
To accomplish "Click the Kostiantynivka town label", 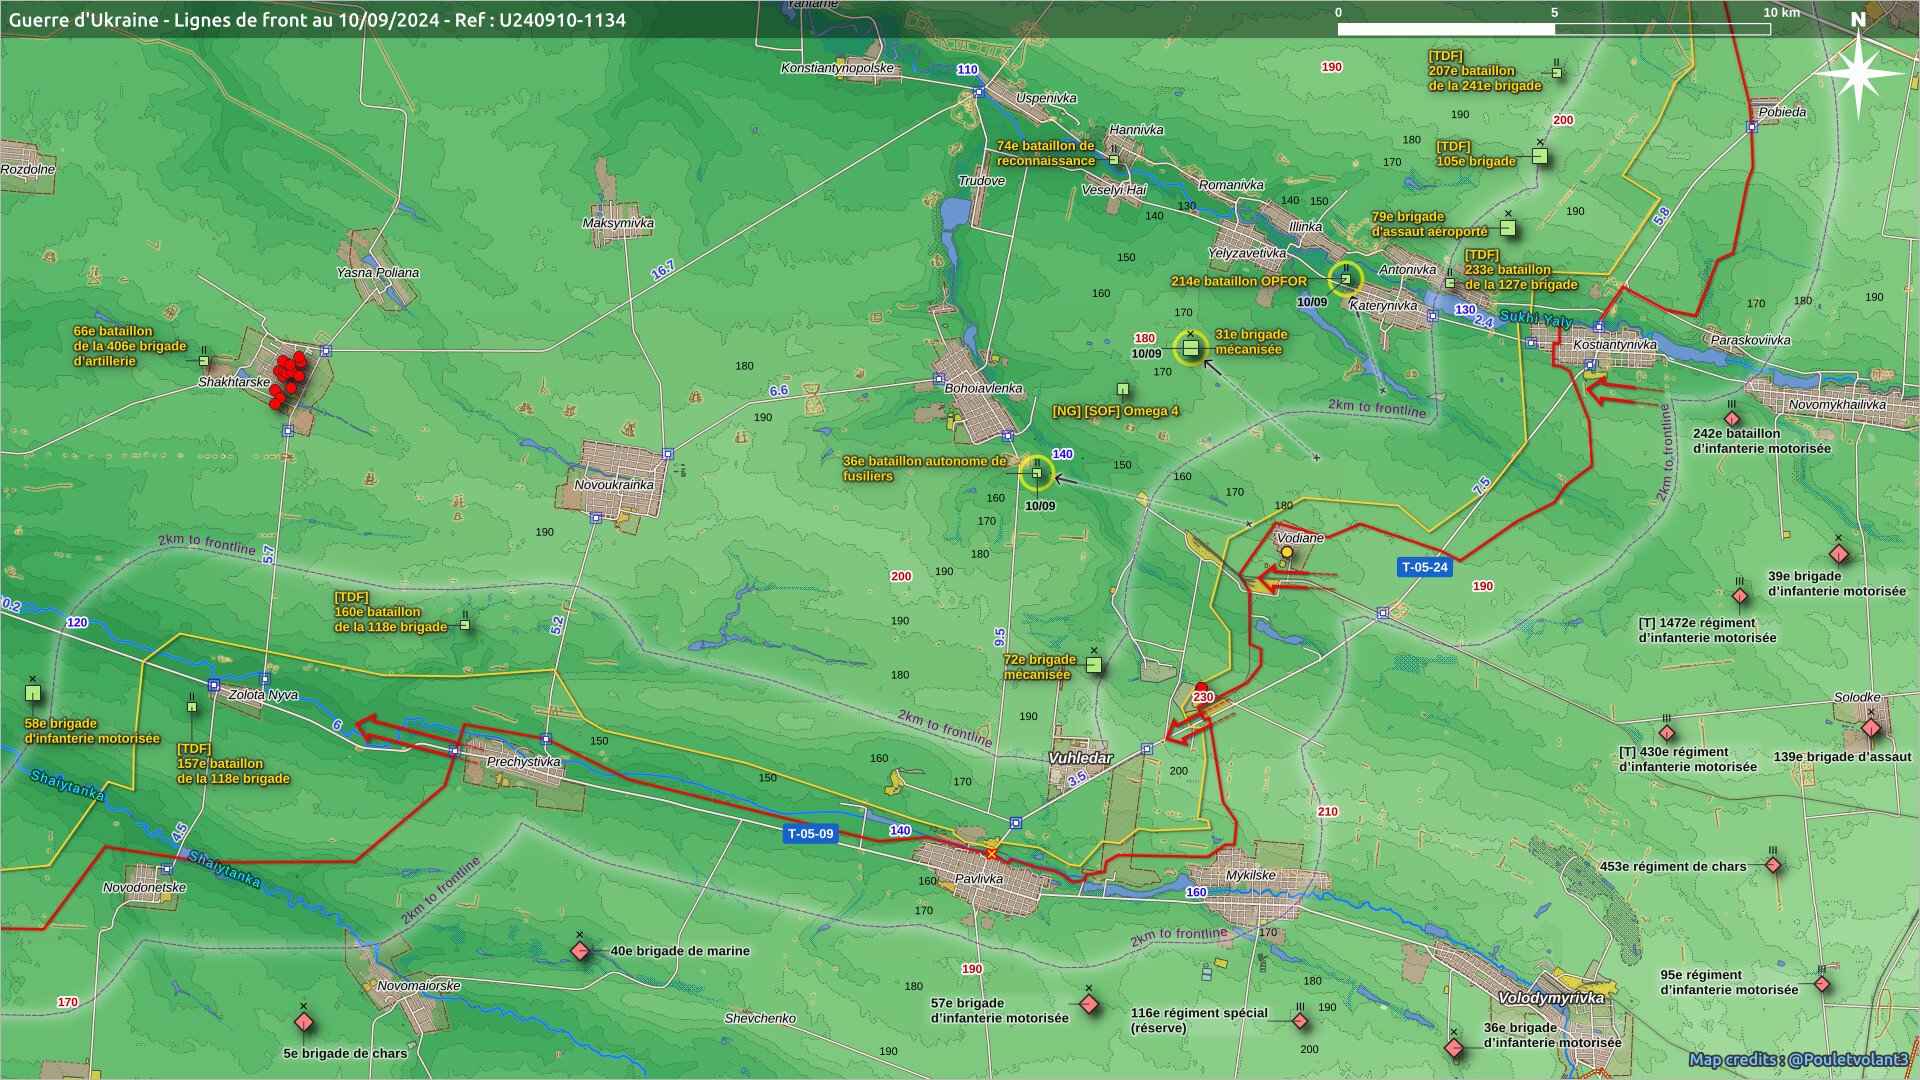I will coord(1615,345).
